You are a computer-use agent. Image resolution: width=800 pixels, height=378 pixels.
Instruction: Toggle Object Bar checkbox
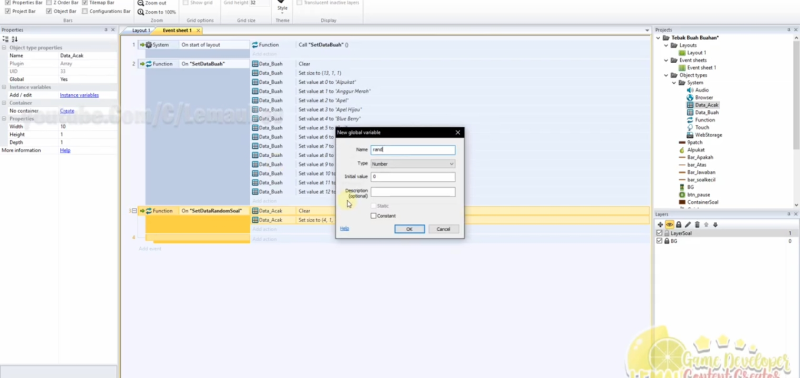(49, 11)
